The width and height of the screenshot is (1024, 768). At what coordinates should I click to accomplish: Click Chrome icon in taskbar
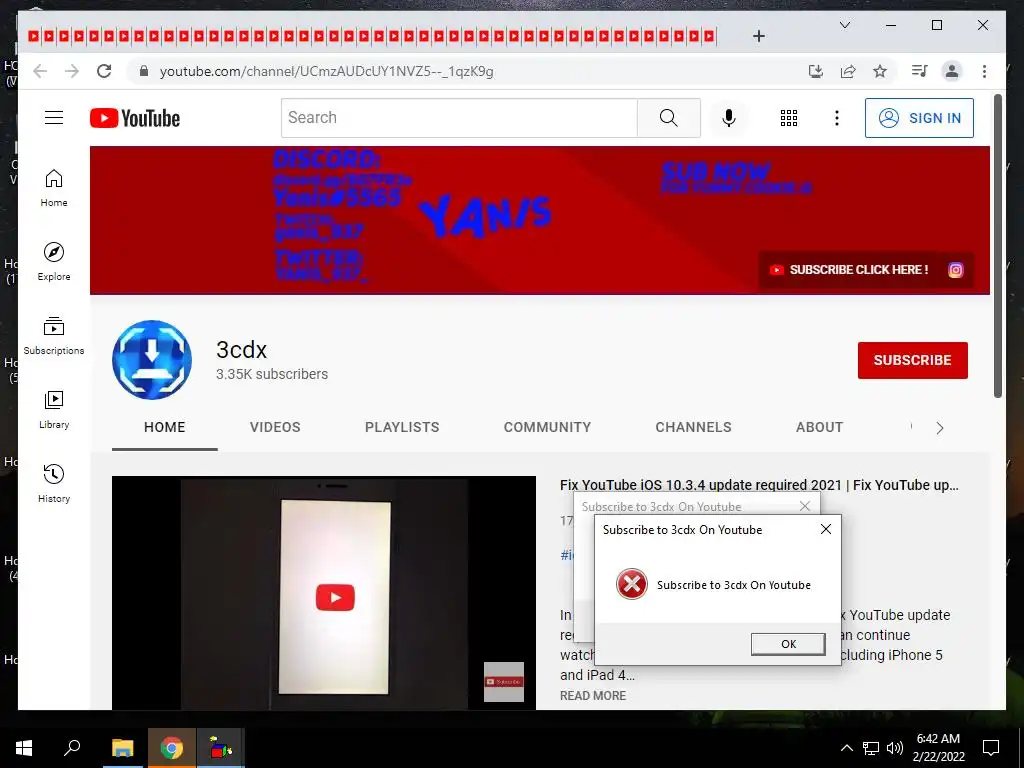click(x=172, y=748)
